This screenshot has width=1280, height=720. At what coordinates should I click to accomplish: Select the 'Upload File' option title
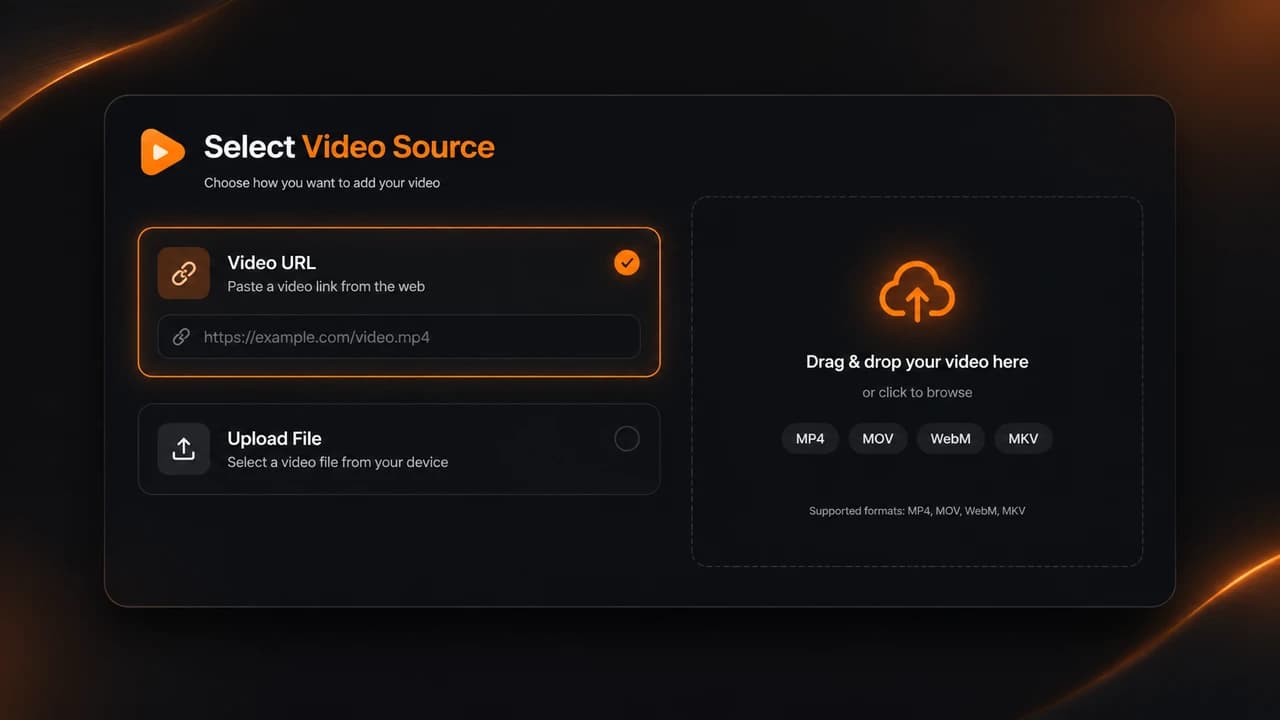click(x=275, y=439)
